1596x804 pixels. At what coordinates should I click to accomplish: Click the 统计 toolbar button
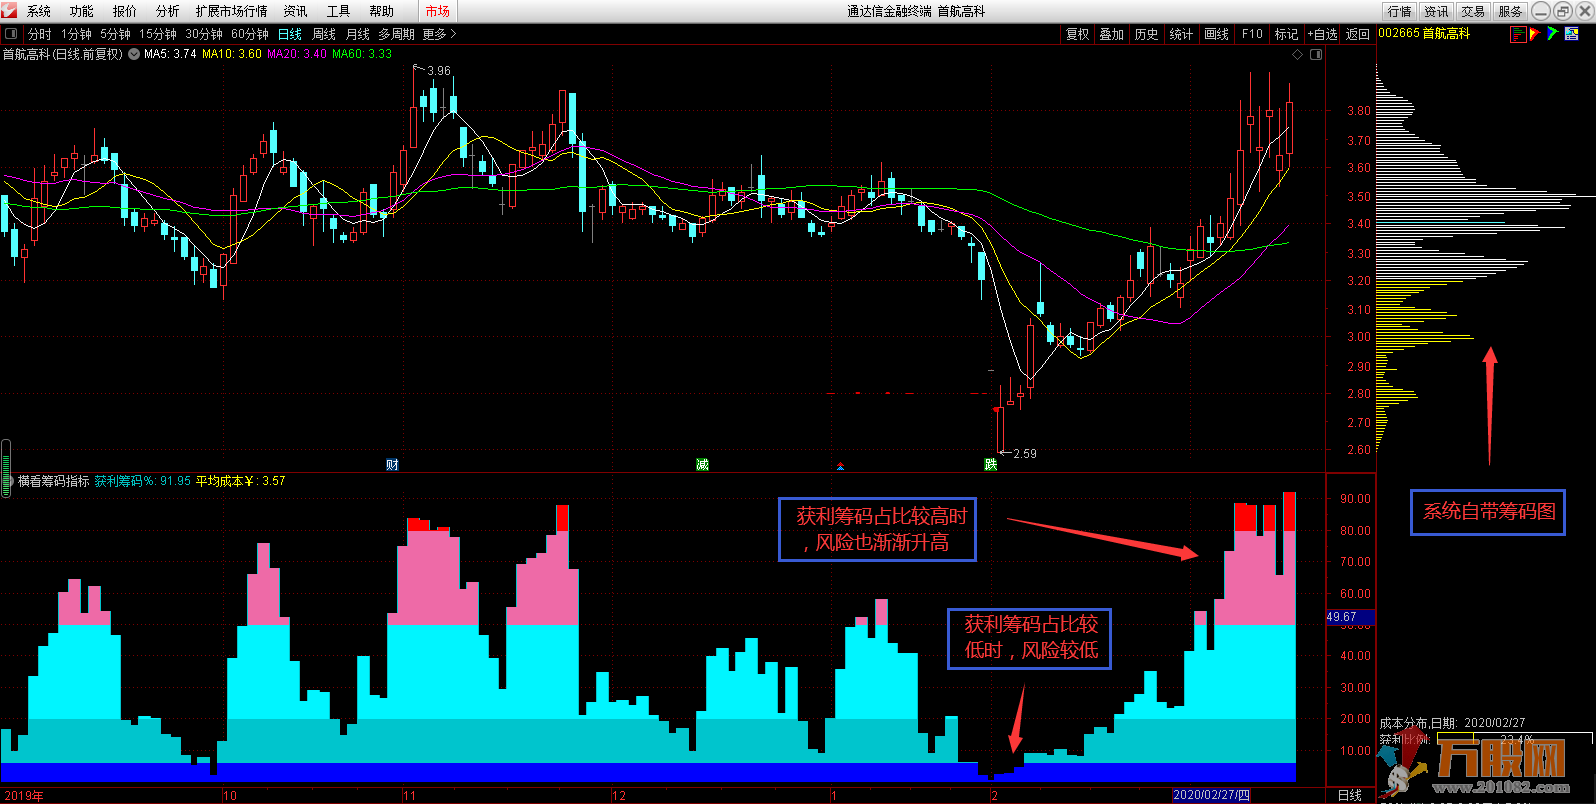point(1181,34)
